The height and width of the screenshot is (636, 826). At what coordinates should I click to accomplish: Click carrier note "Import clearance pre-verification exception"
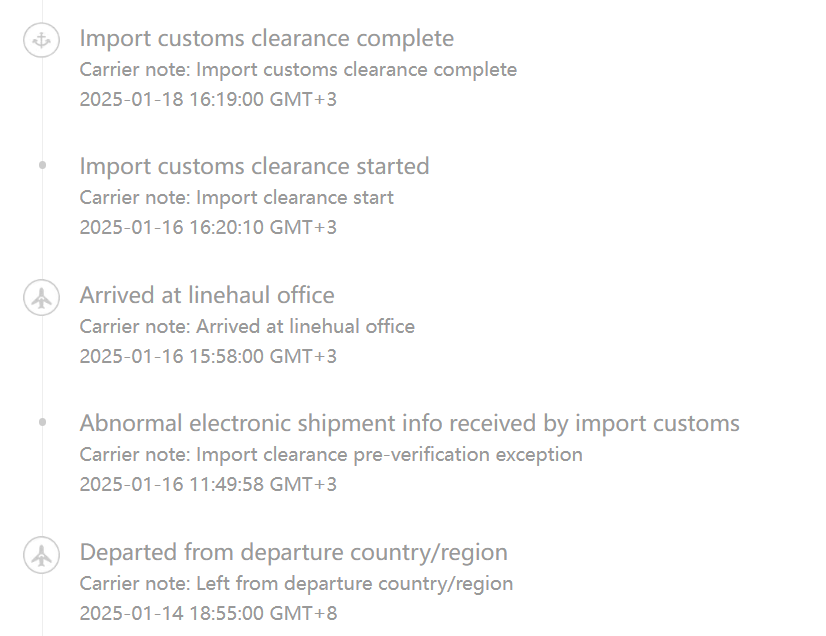(x=330, y=455)
